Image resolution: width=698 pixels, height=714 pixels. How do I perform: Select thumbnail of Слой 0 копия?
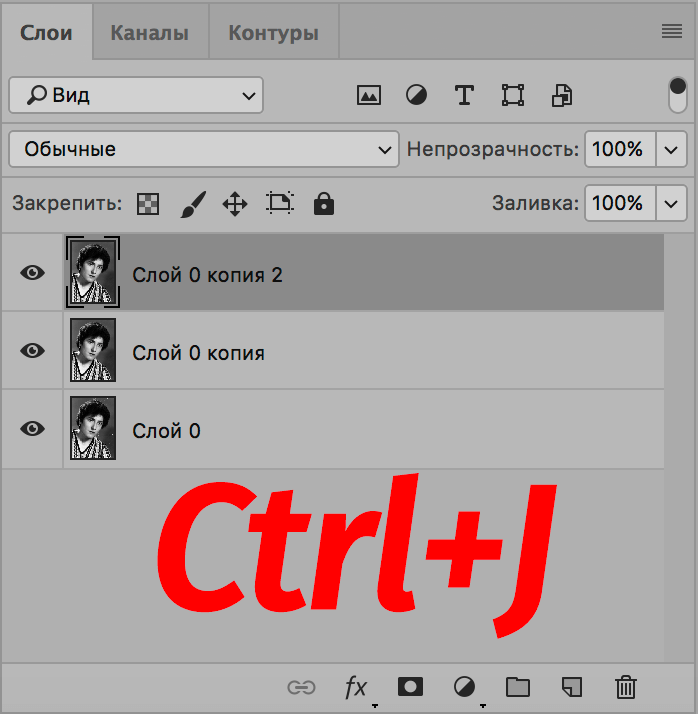tap(93, 350)
